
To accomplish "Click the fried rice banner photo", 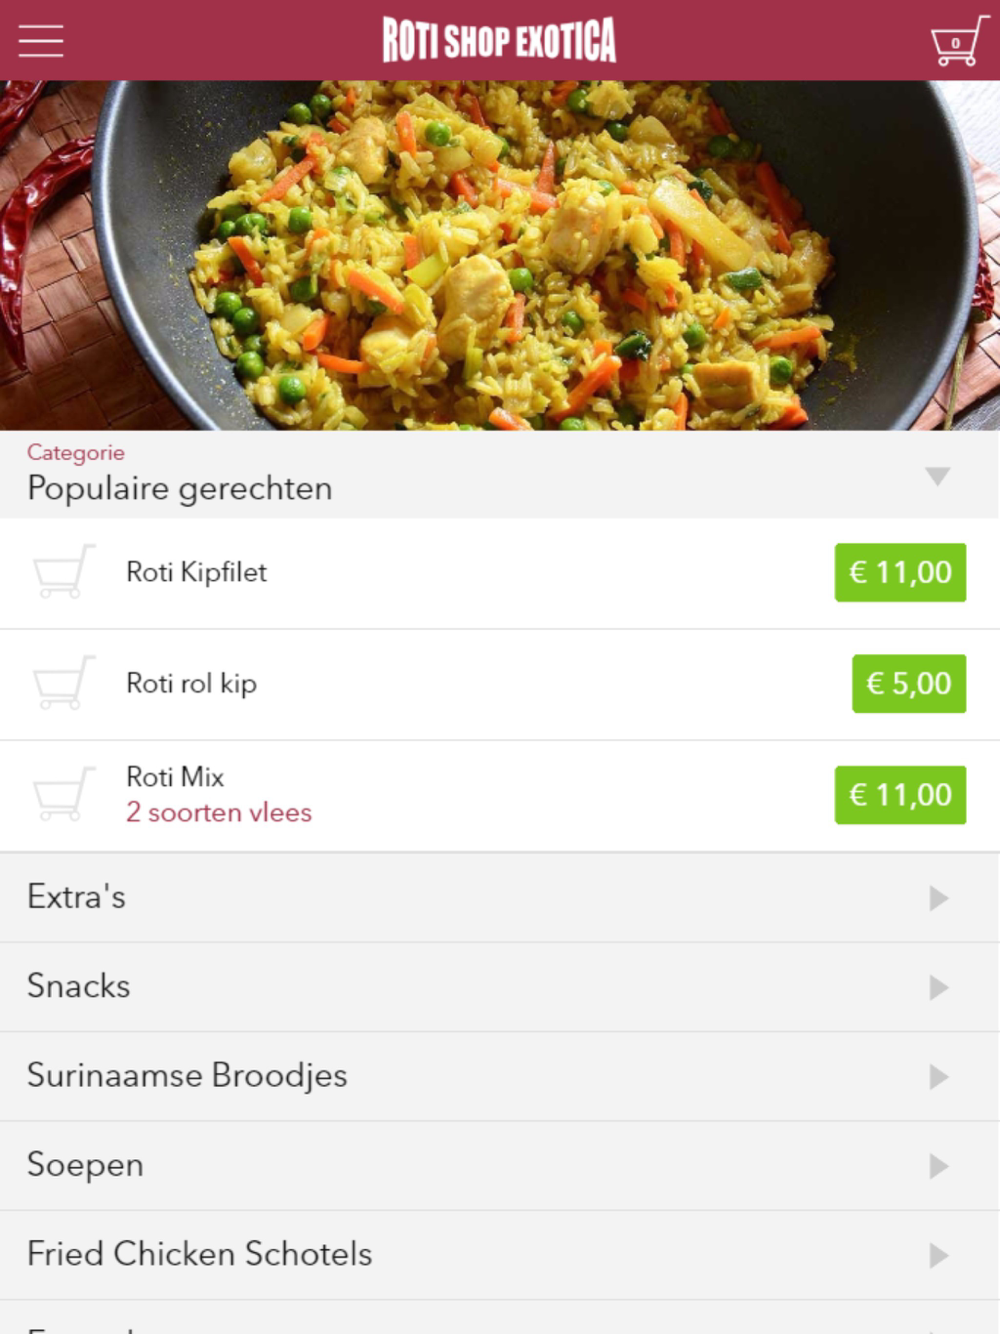I will (500, 255).
